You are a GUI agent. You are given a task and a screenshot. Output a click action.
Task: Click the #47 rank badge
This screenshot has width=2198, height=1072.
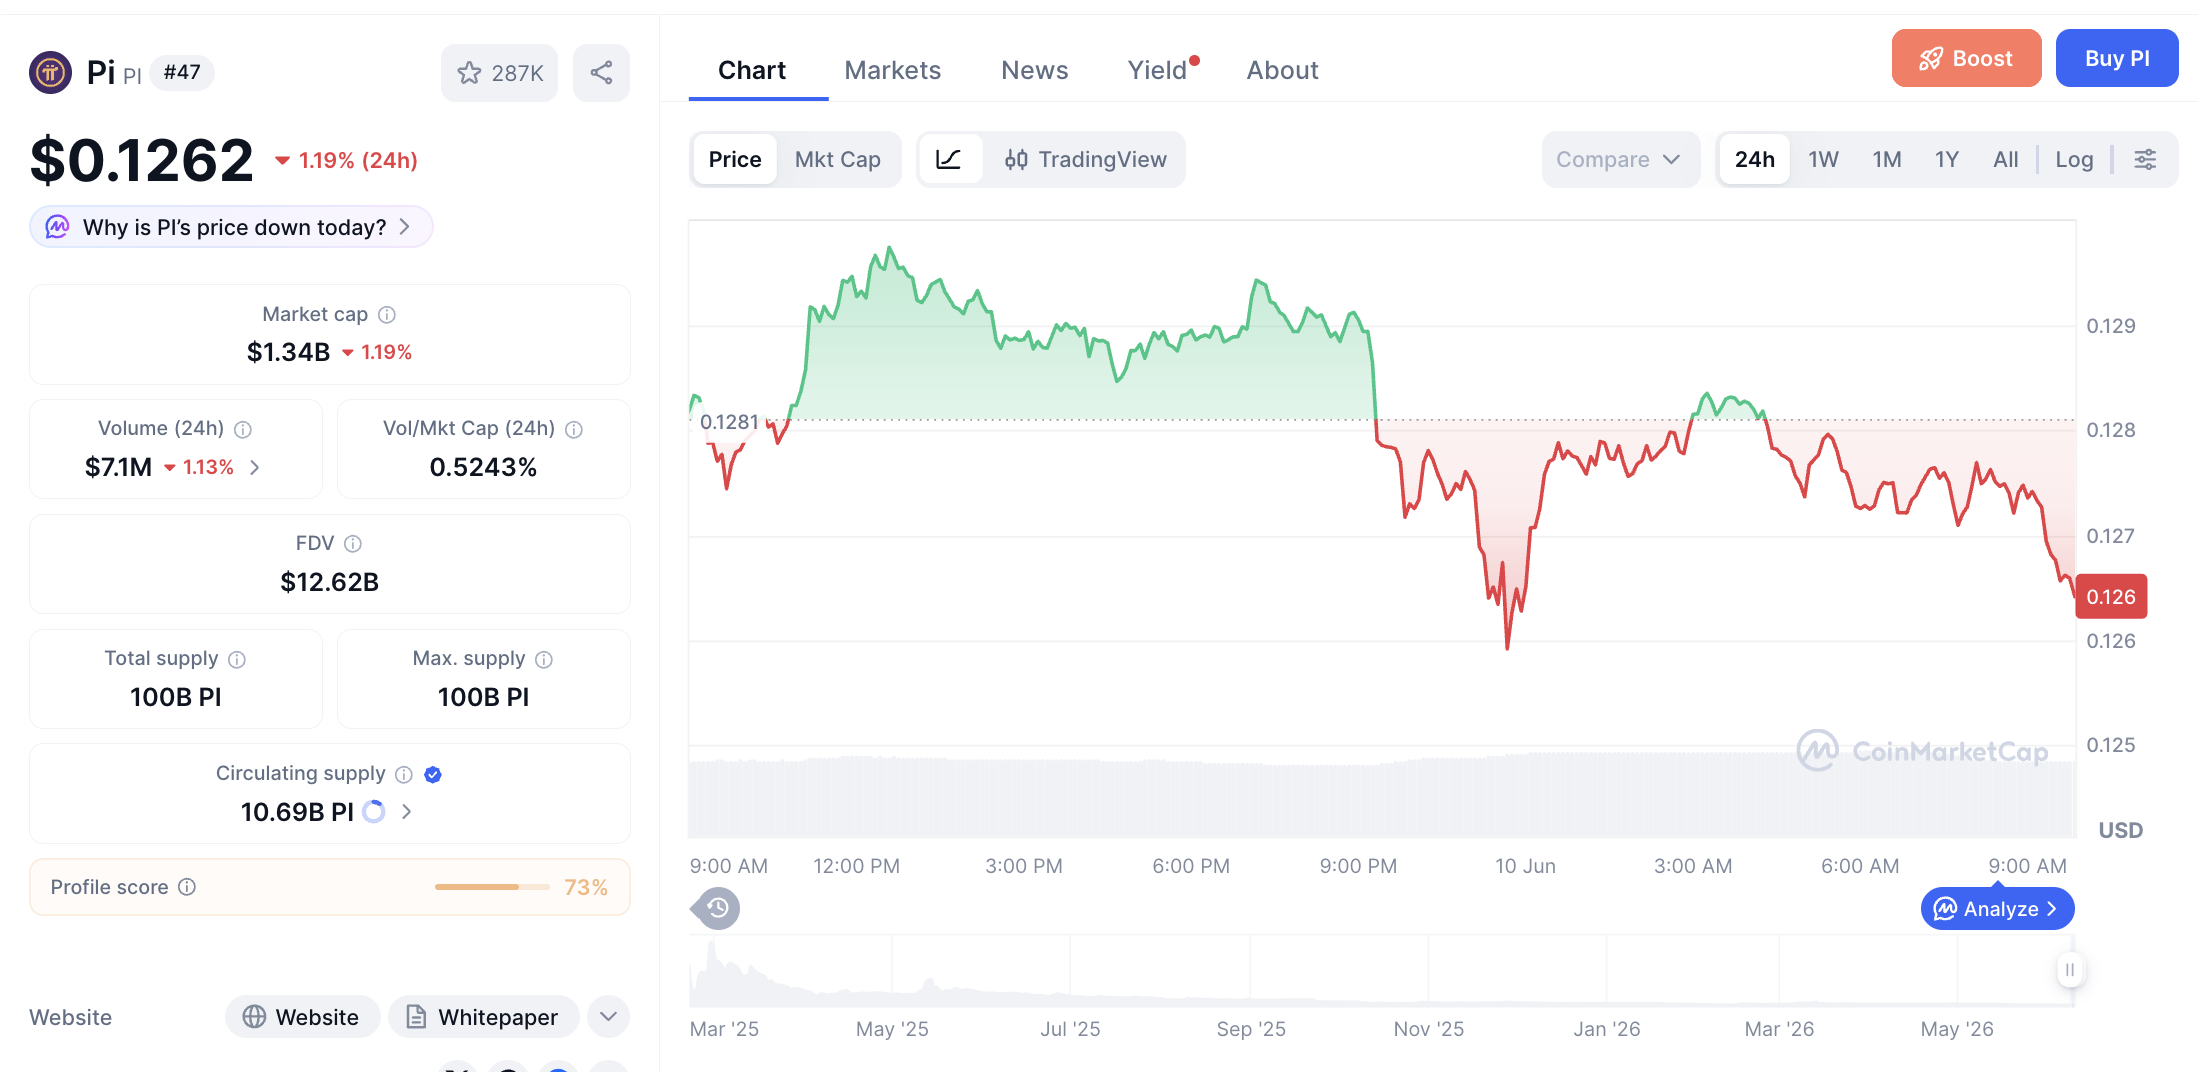(x=182, y=72)
